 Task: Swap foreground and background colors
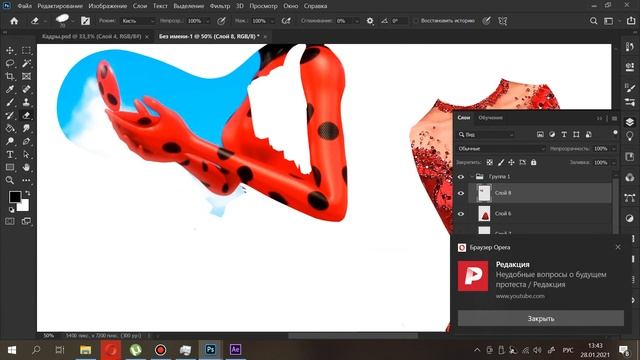[28, 193]
